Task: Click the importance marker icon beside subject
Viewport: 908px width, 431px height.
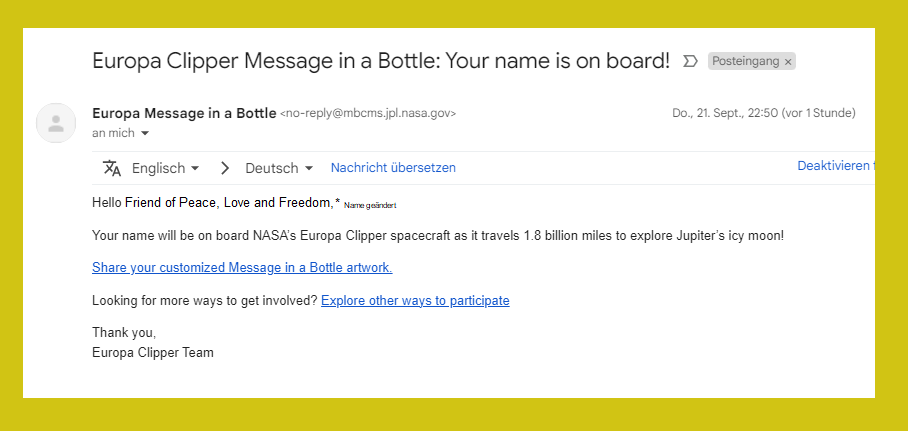Action: tap(690, 61)
